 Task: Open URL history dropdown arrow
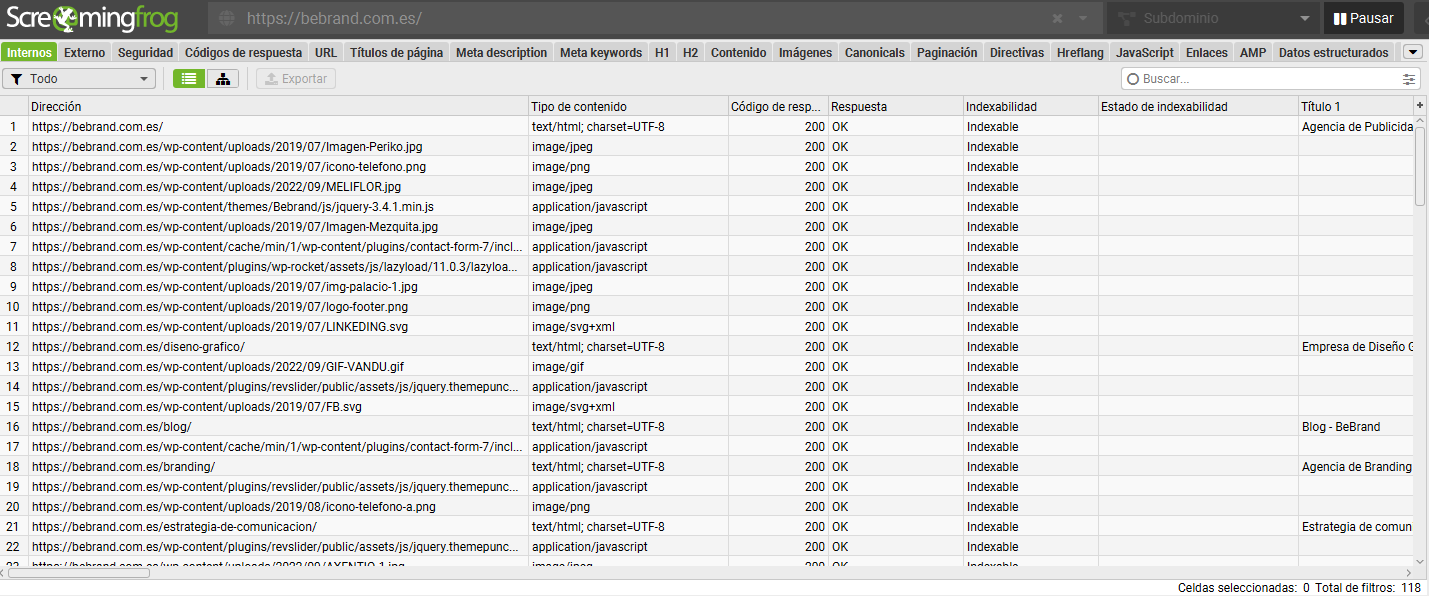tap(1083, 18)
